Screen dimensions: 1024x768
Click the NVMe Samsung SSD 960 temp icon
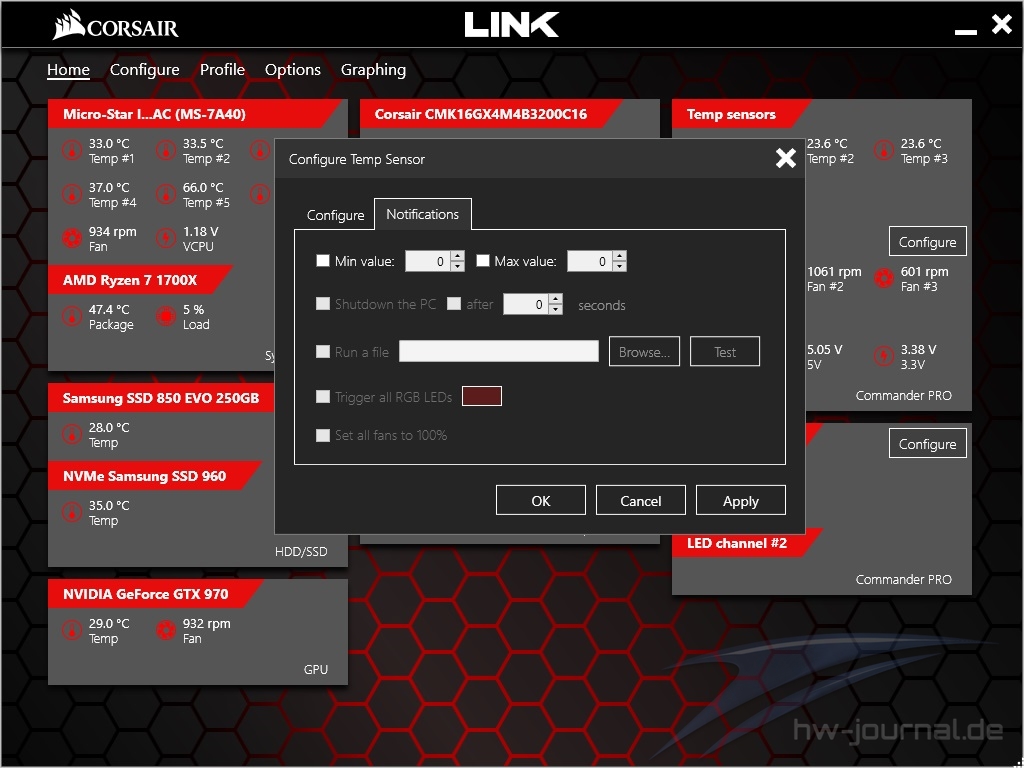tap(72, 512)
